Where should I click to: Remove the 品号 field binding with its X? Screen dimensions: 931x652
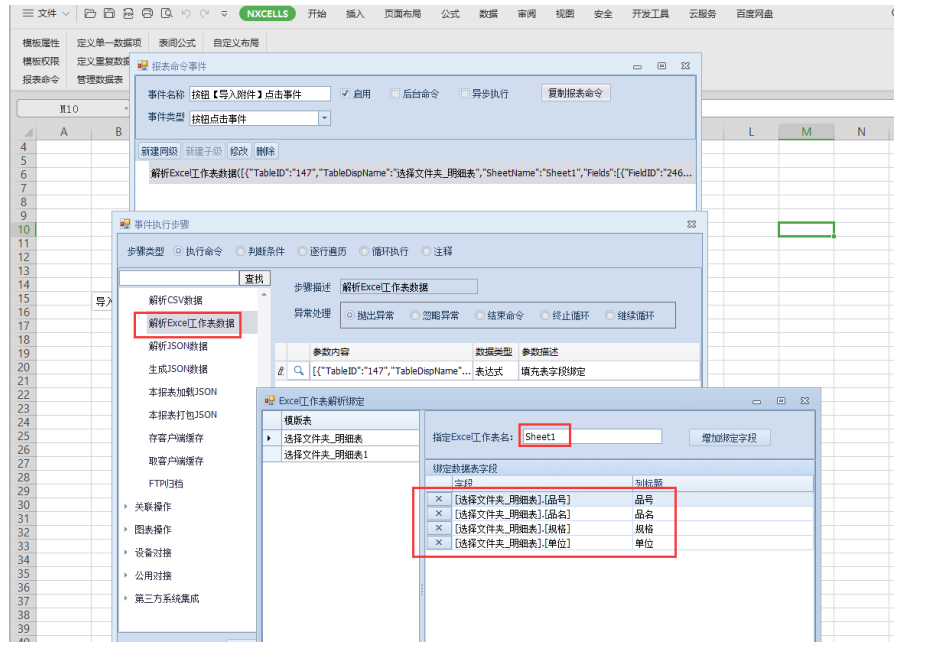pos(438,498)
